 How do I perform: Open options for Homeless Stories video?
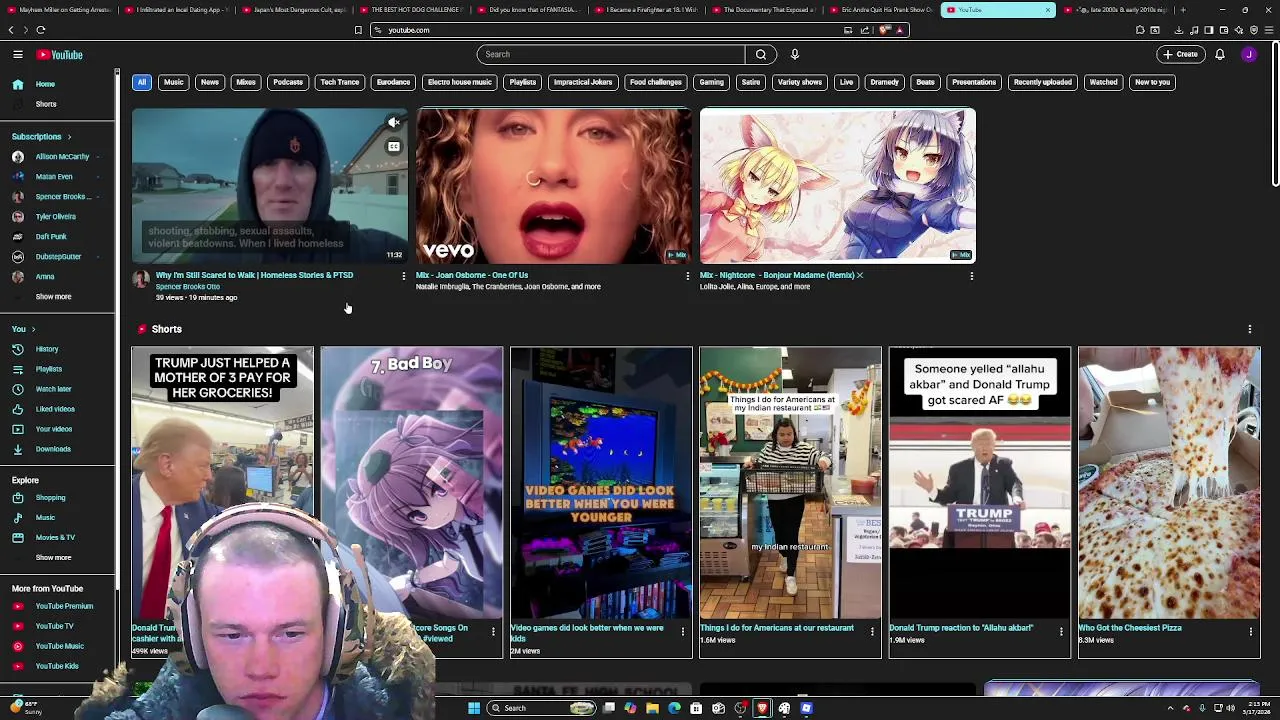[404, 276]
